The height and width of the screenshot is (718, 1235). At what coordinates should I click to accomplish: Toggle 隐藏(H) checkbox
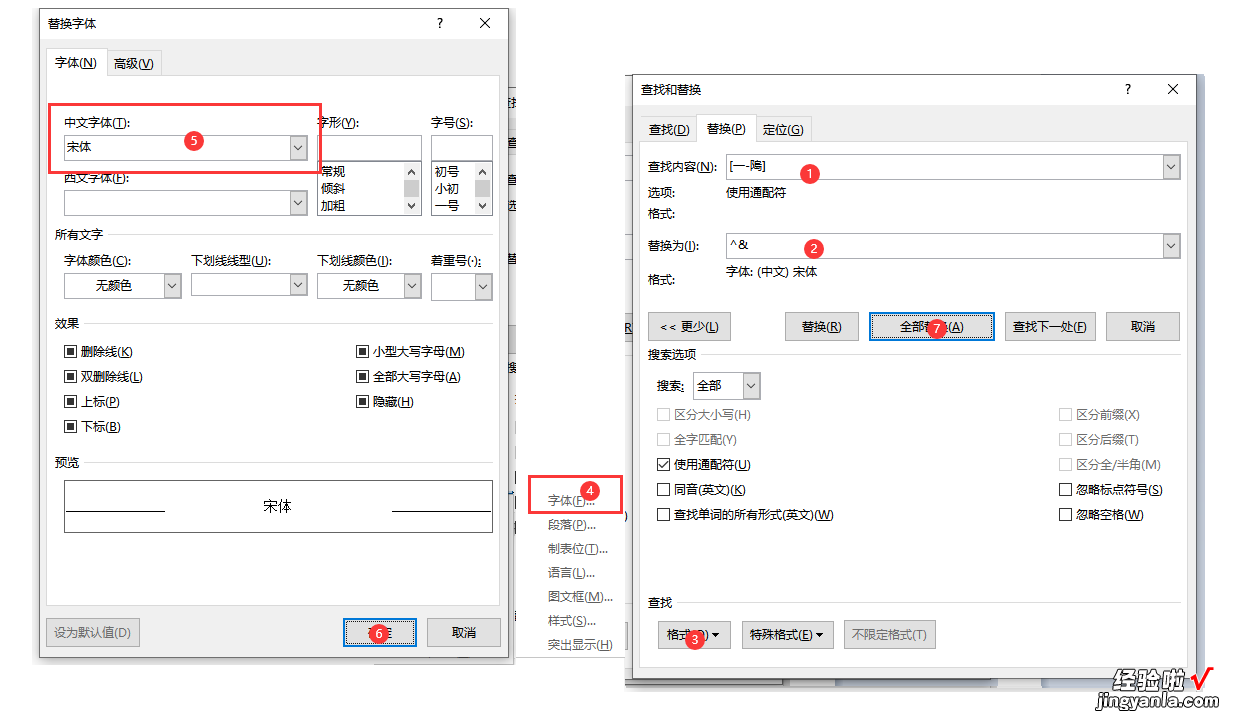click(x=363, y=402)
